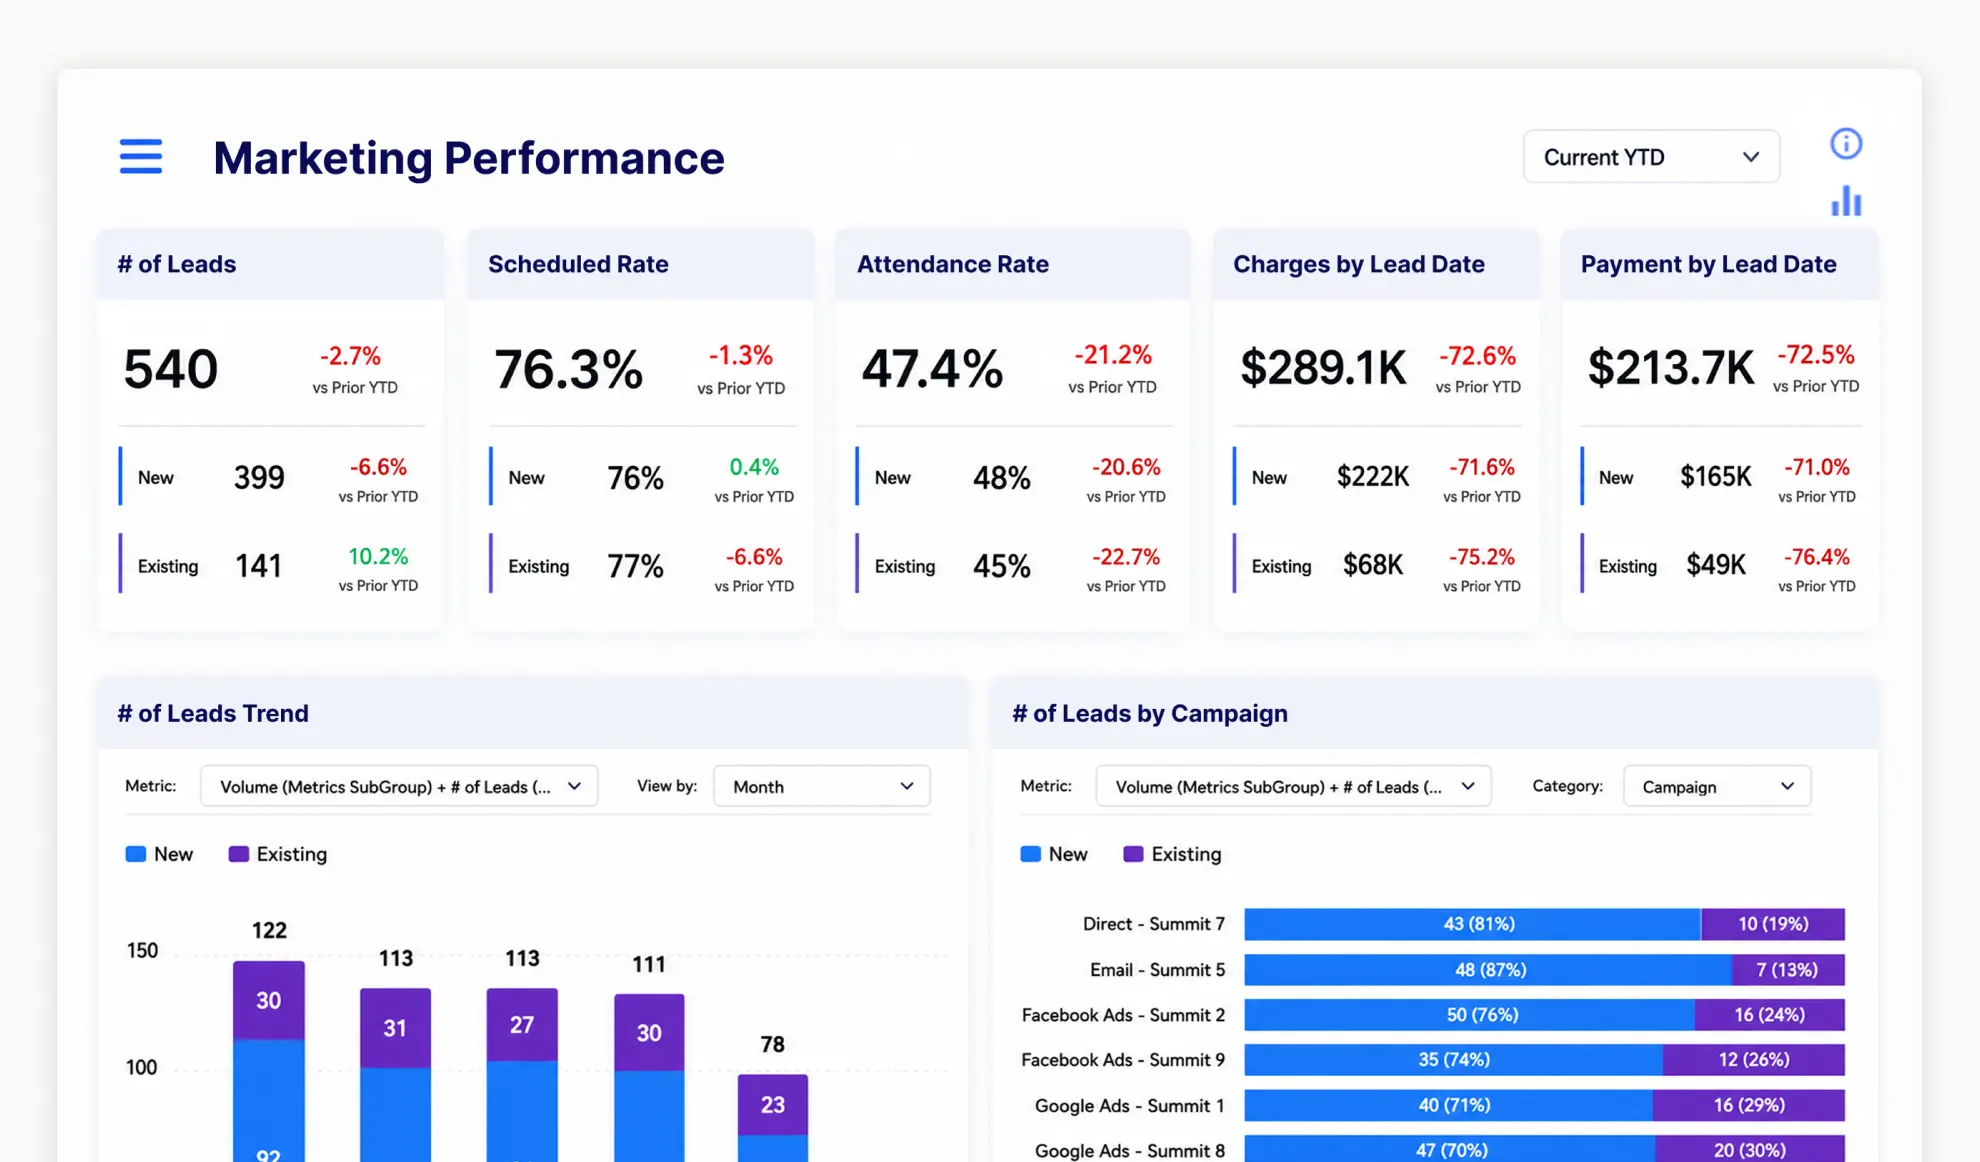Image resolution: width=1980 pixels, height=1162 pixels.
Task: Open Metric dropdown in Leads Trend panel
Action: pyautogui.click(x=399, y=786)
